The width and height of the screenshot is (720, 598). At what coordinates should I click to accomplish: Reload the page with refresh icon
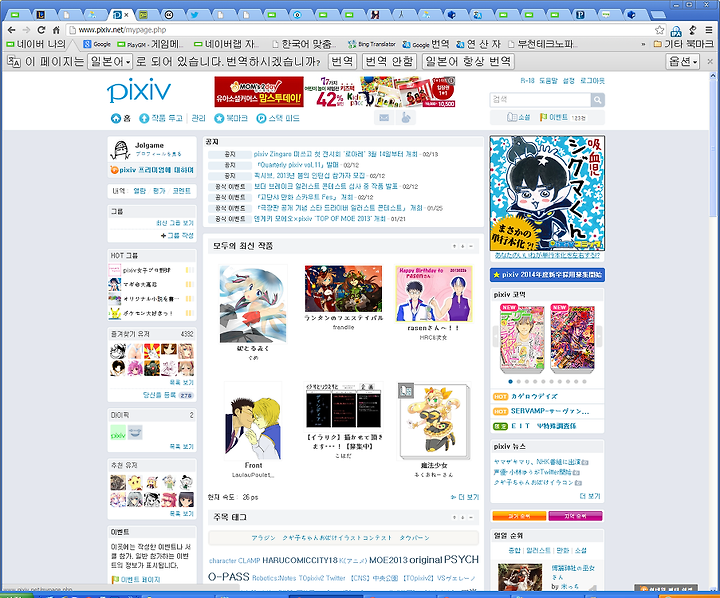pos(41,30)
